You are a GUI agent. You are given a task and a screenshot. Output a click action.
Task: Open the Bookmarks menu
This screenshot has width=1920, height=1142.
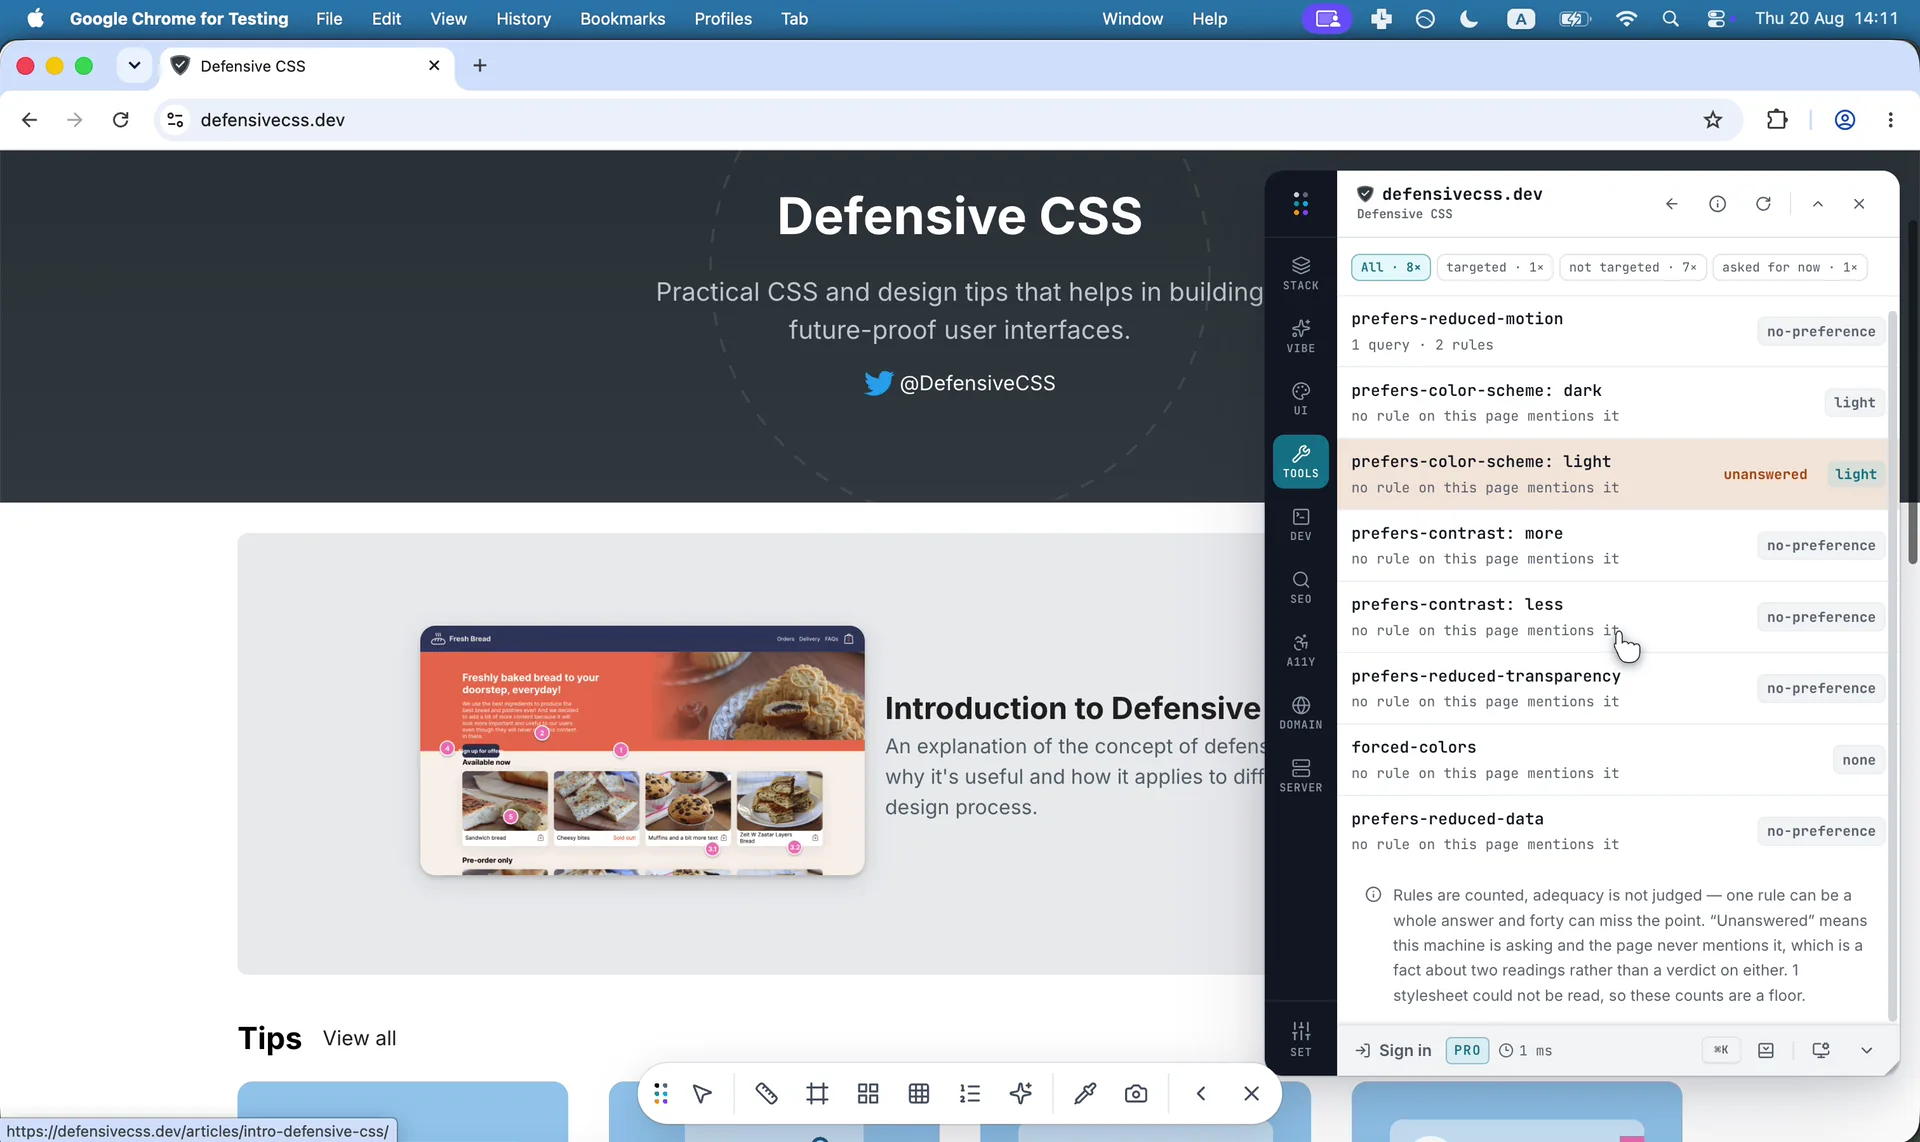[x=622, y=19]
